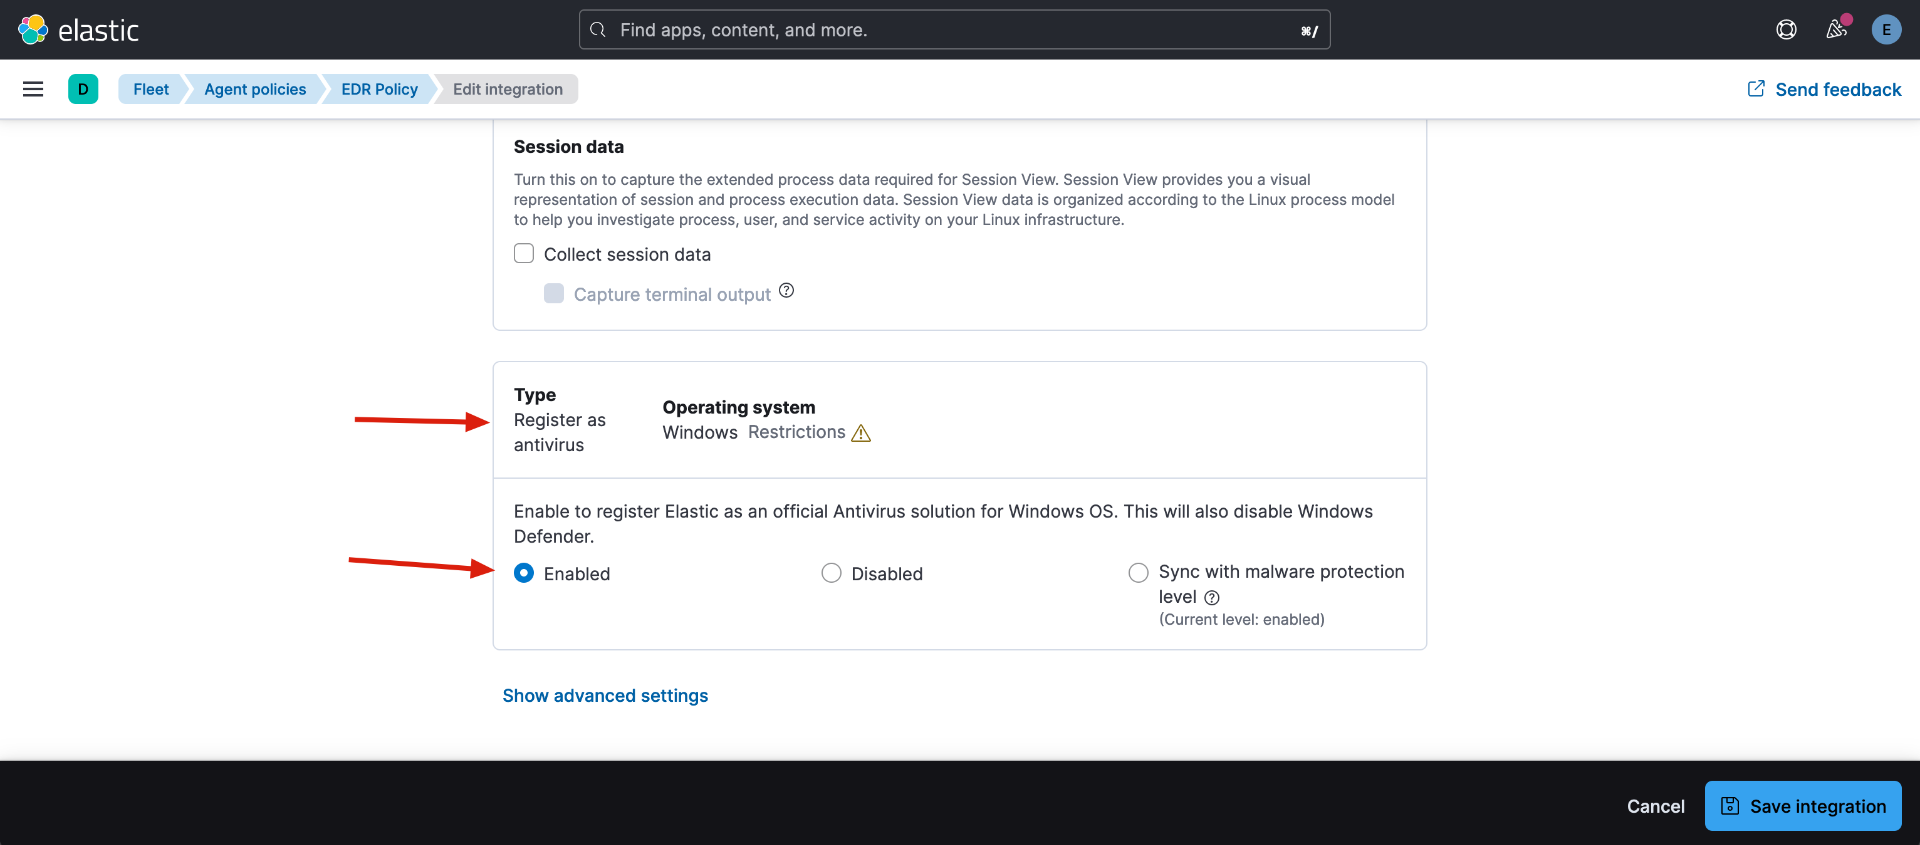Open the user avatar E menu
The width and height of the screenshot is (1920, 845).
coord(1886,30)
